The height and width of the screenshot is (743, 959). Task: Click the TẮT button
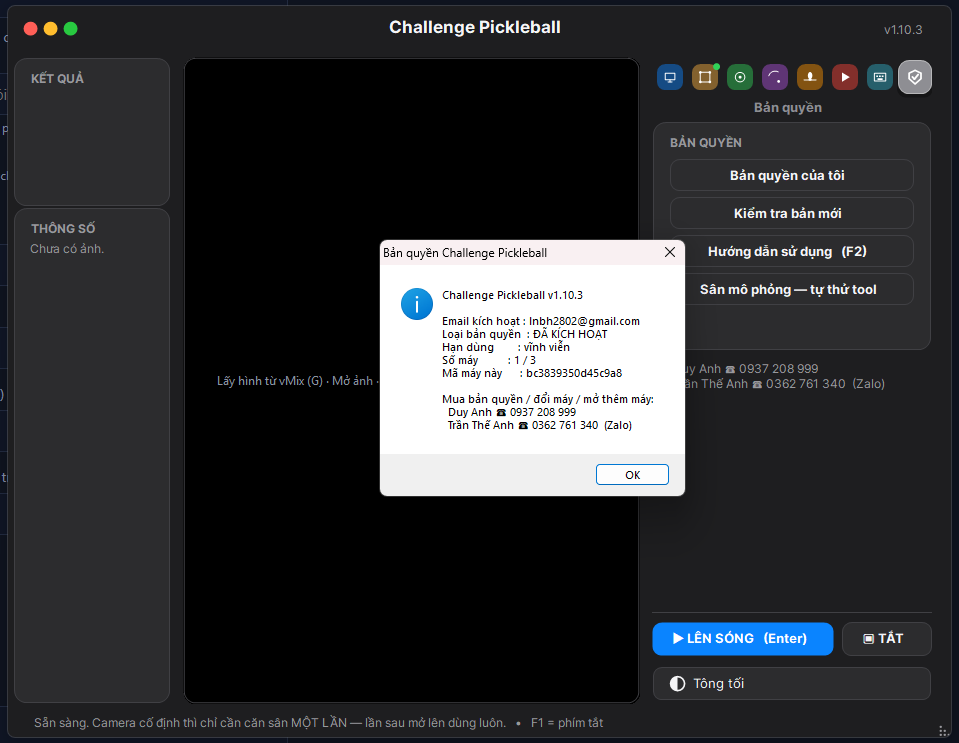pyautogui.click(x=887, y=638)
